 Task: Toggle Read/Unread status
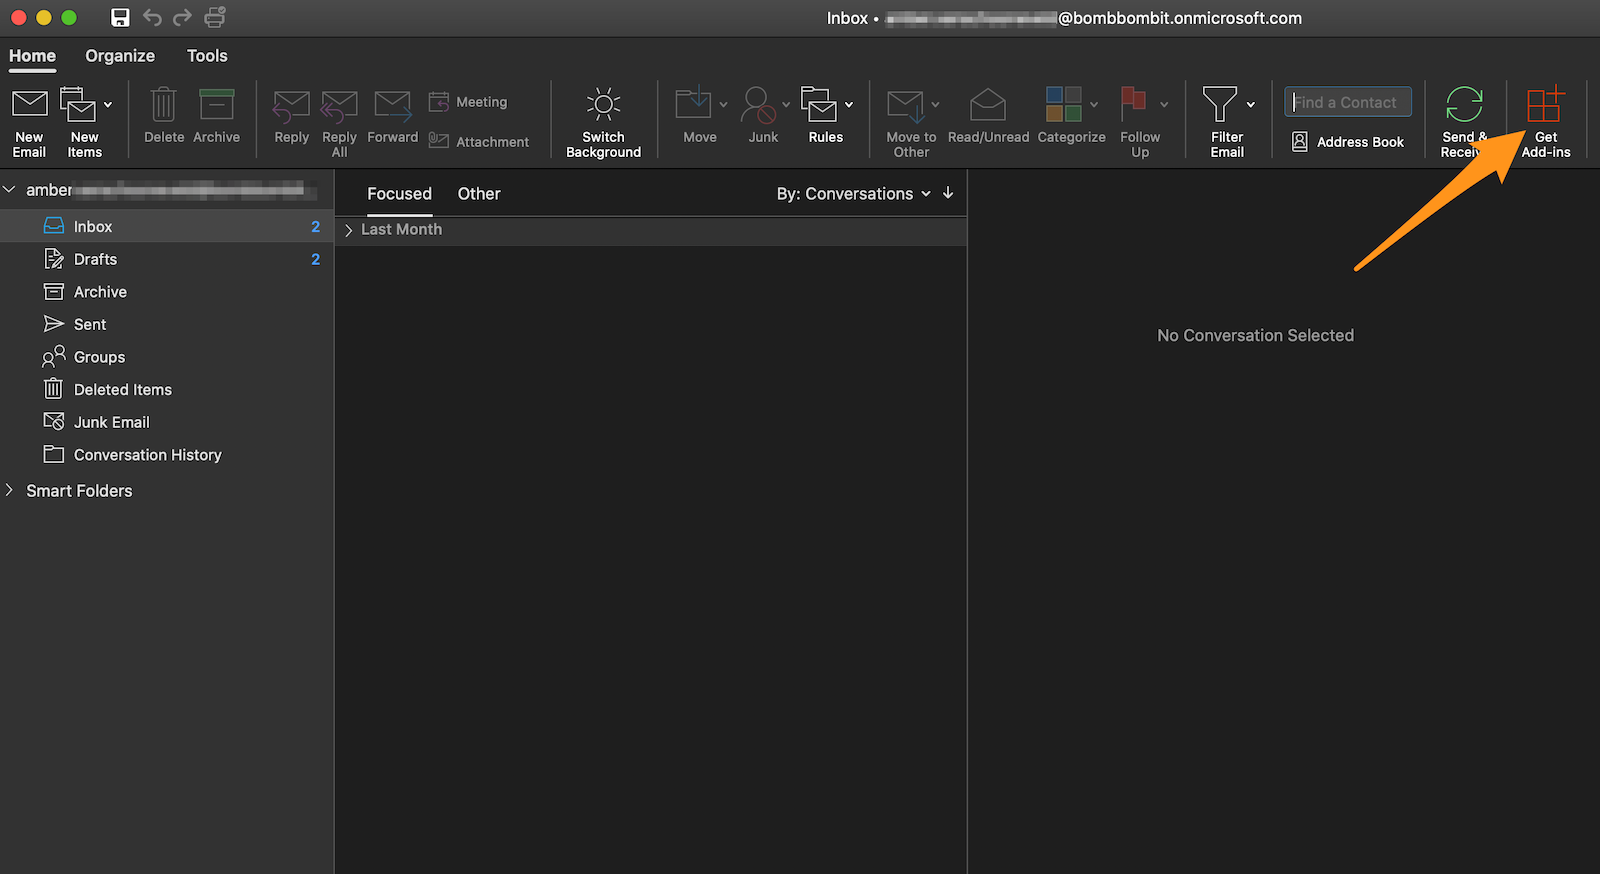(988, 116)
